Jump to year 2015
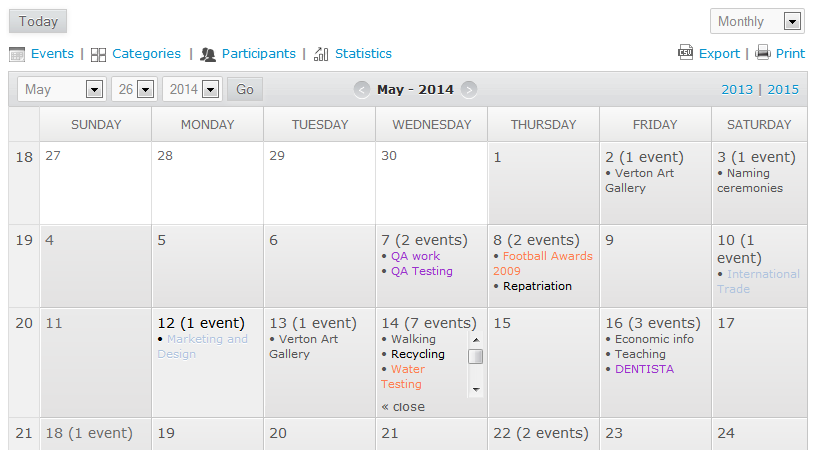 click(783, 89)
